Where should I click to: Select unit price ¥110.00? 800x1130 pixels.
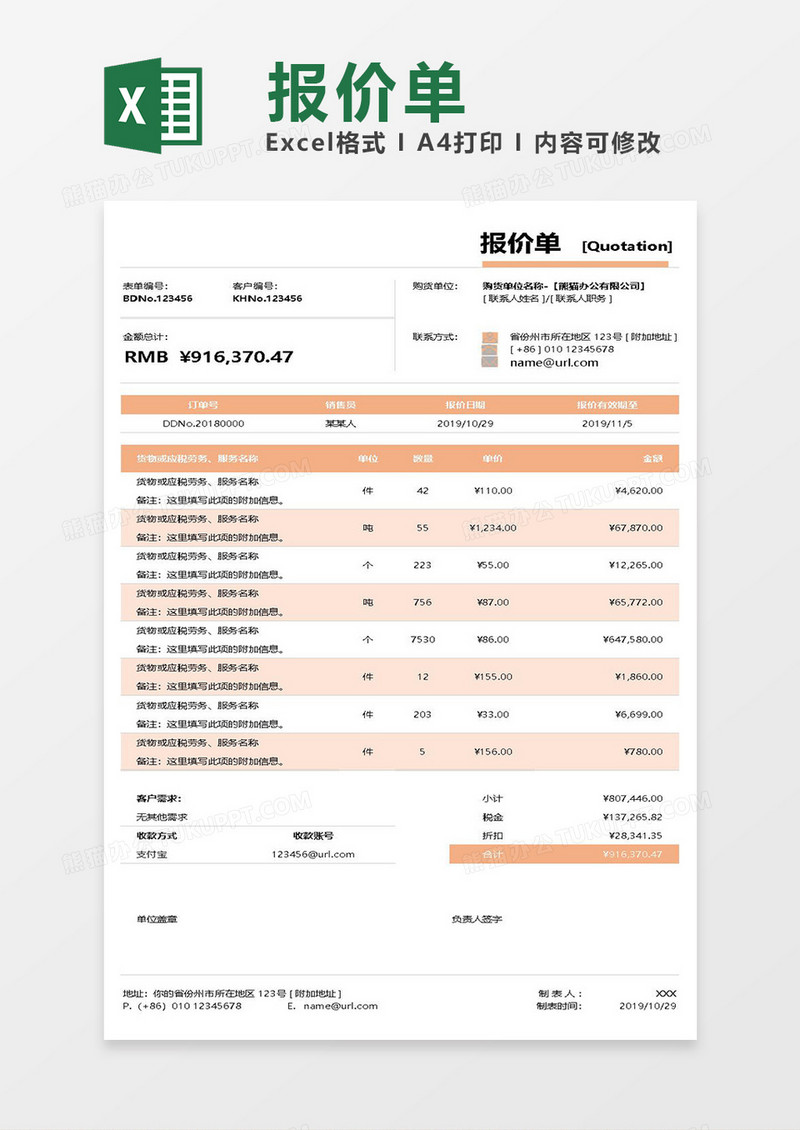[x=494, y=491]
